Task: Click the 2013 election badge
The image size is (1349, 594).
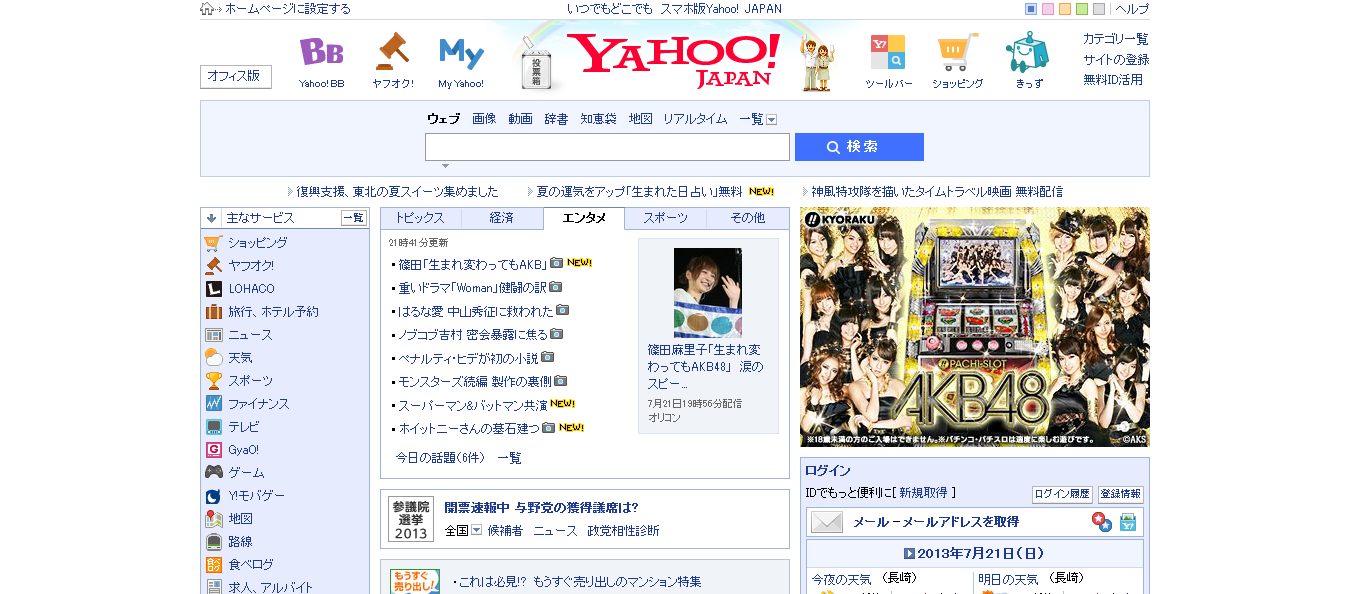Action: (x=411, y=519)
